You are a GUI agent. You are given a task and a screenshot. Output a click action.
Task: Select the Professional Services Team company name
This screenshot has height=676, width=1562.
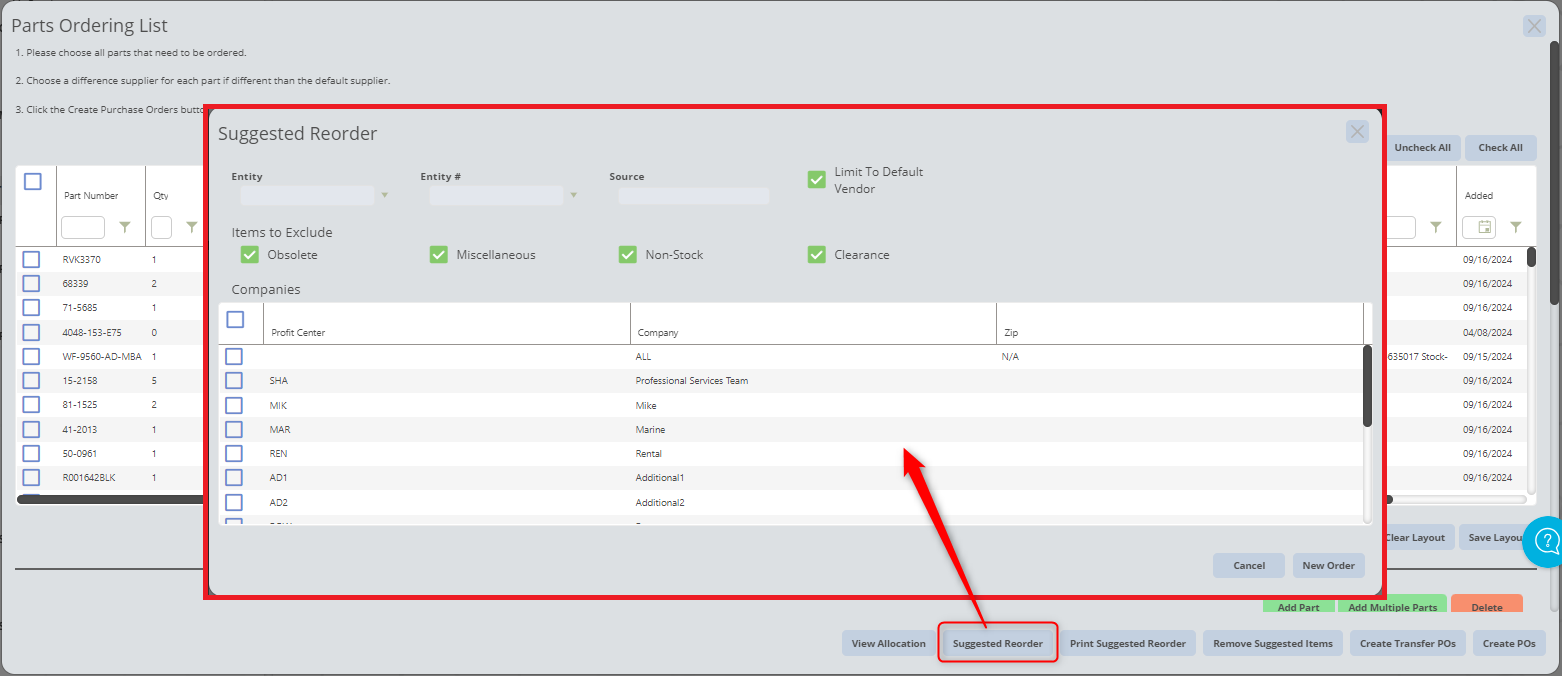(692, 381)
